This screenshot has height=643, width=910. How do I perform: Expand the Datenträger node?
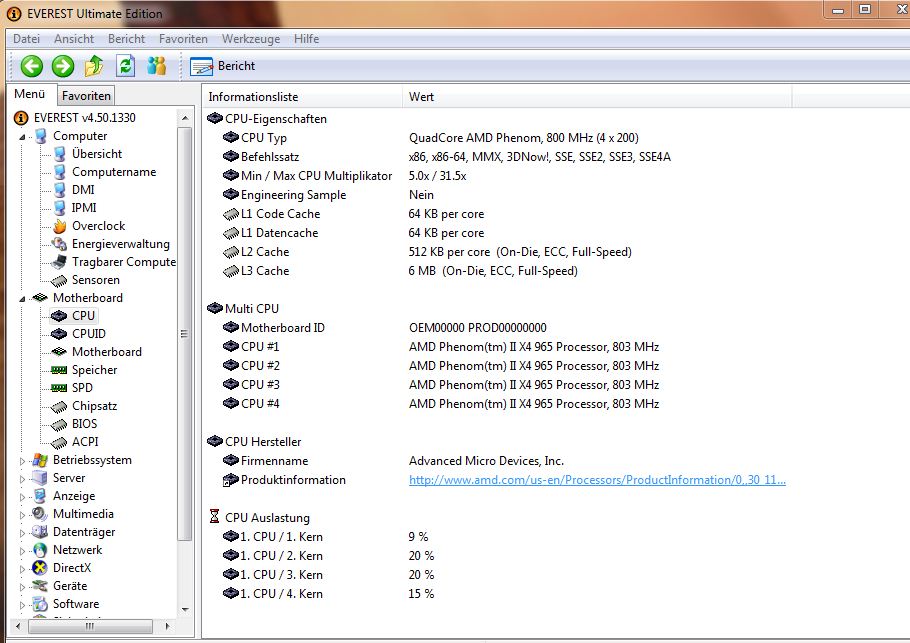(x=23, y=533)
